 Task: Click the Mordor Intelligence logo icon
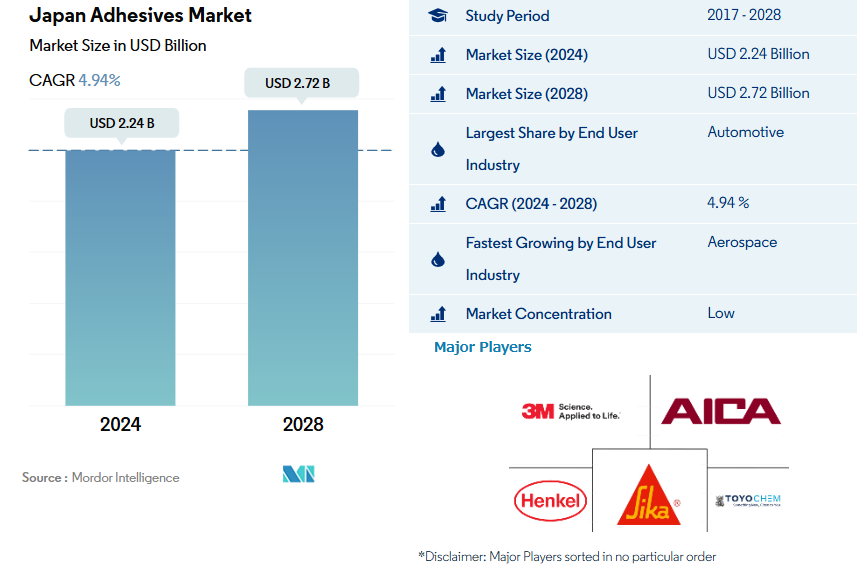click(299, 474)
